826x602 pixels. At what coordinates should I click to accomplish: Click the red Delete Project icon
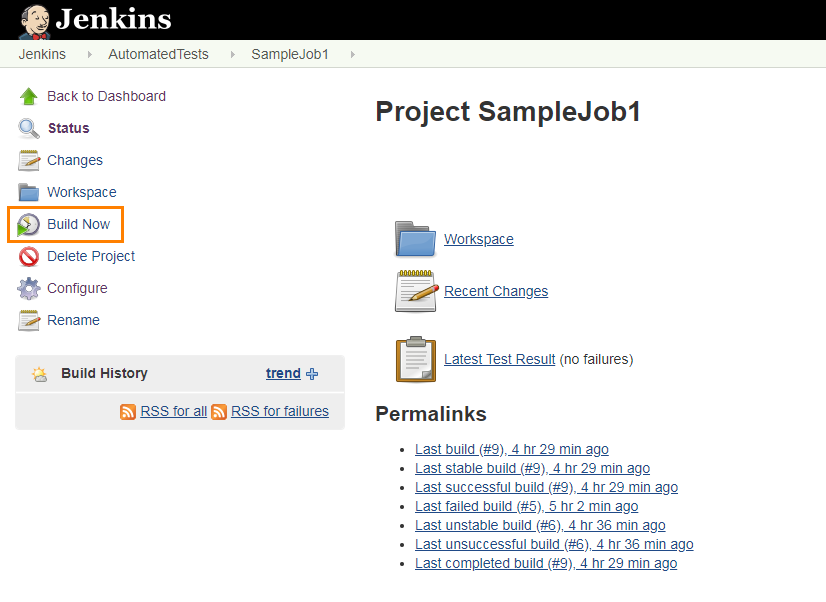click(x=28, y=256)
